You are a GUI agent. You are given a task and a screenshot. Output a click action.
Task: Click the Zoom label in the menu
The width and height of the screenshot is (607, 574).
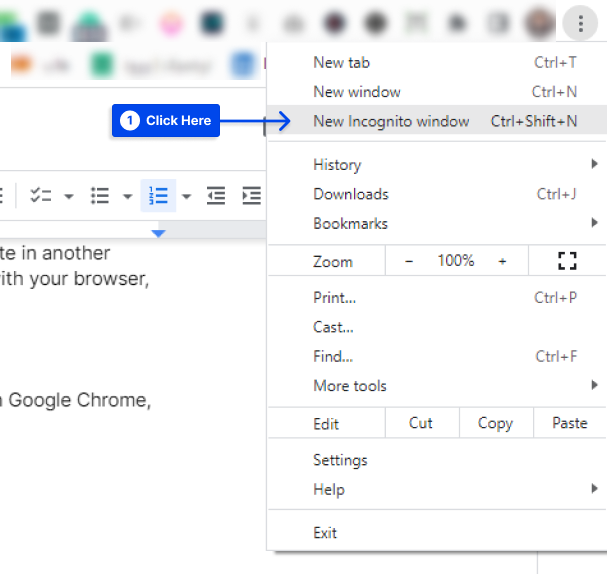333,262
